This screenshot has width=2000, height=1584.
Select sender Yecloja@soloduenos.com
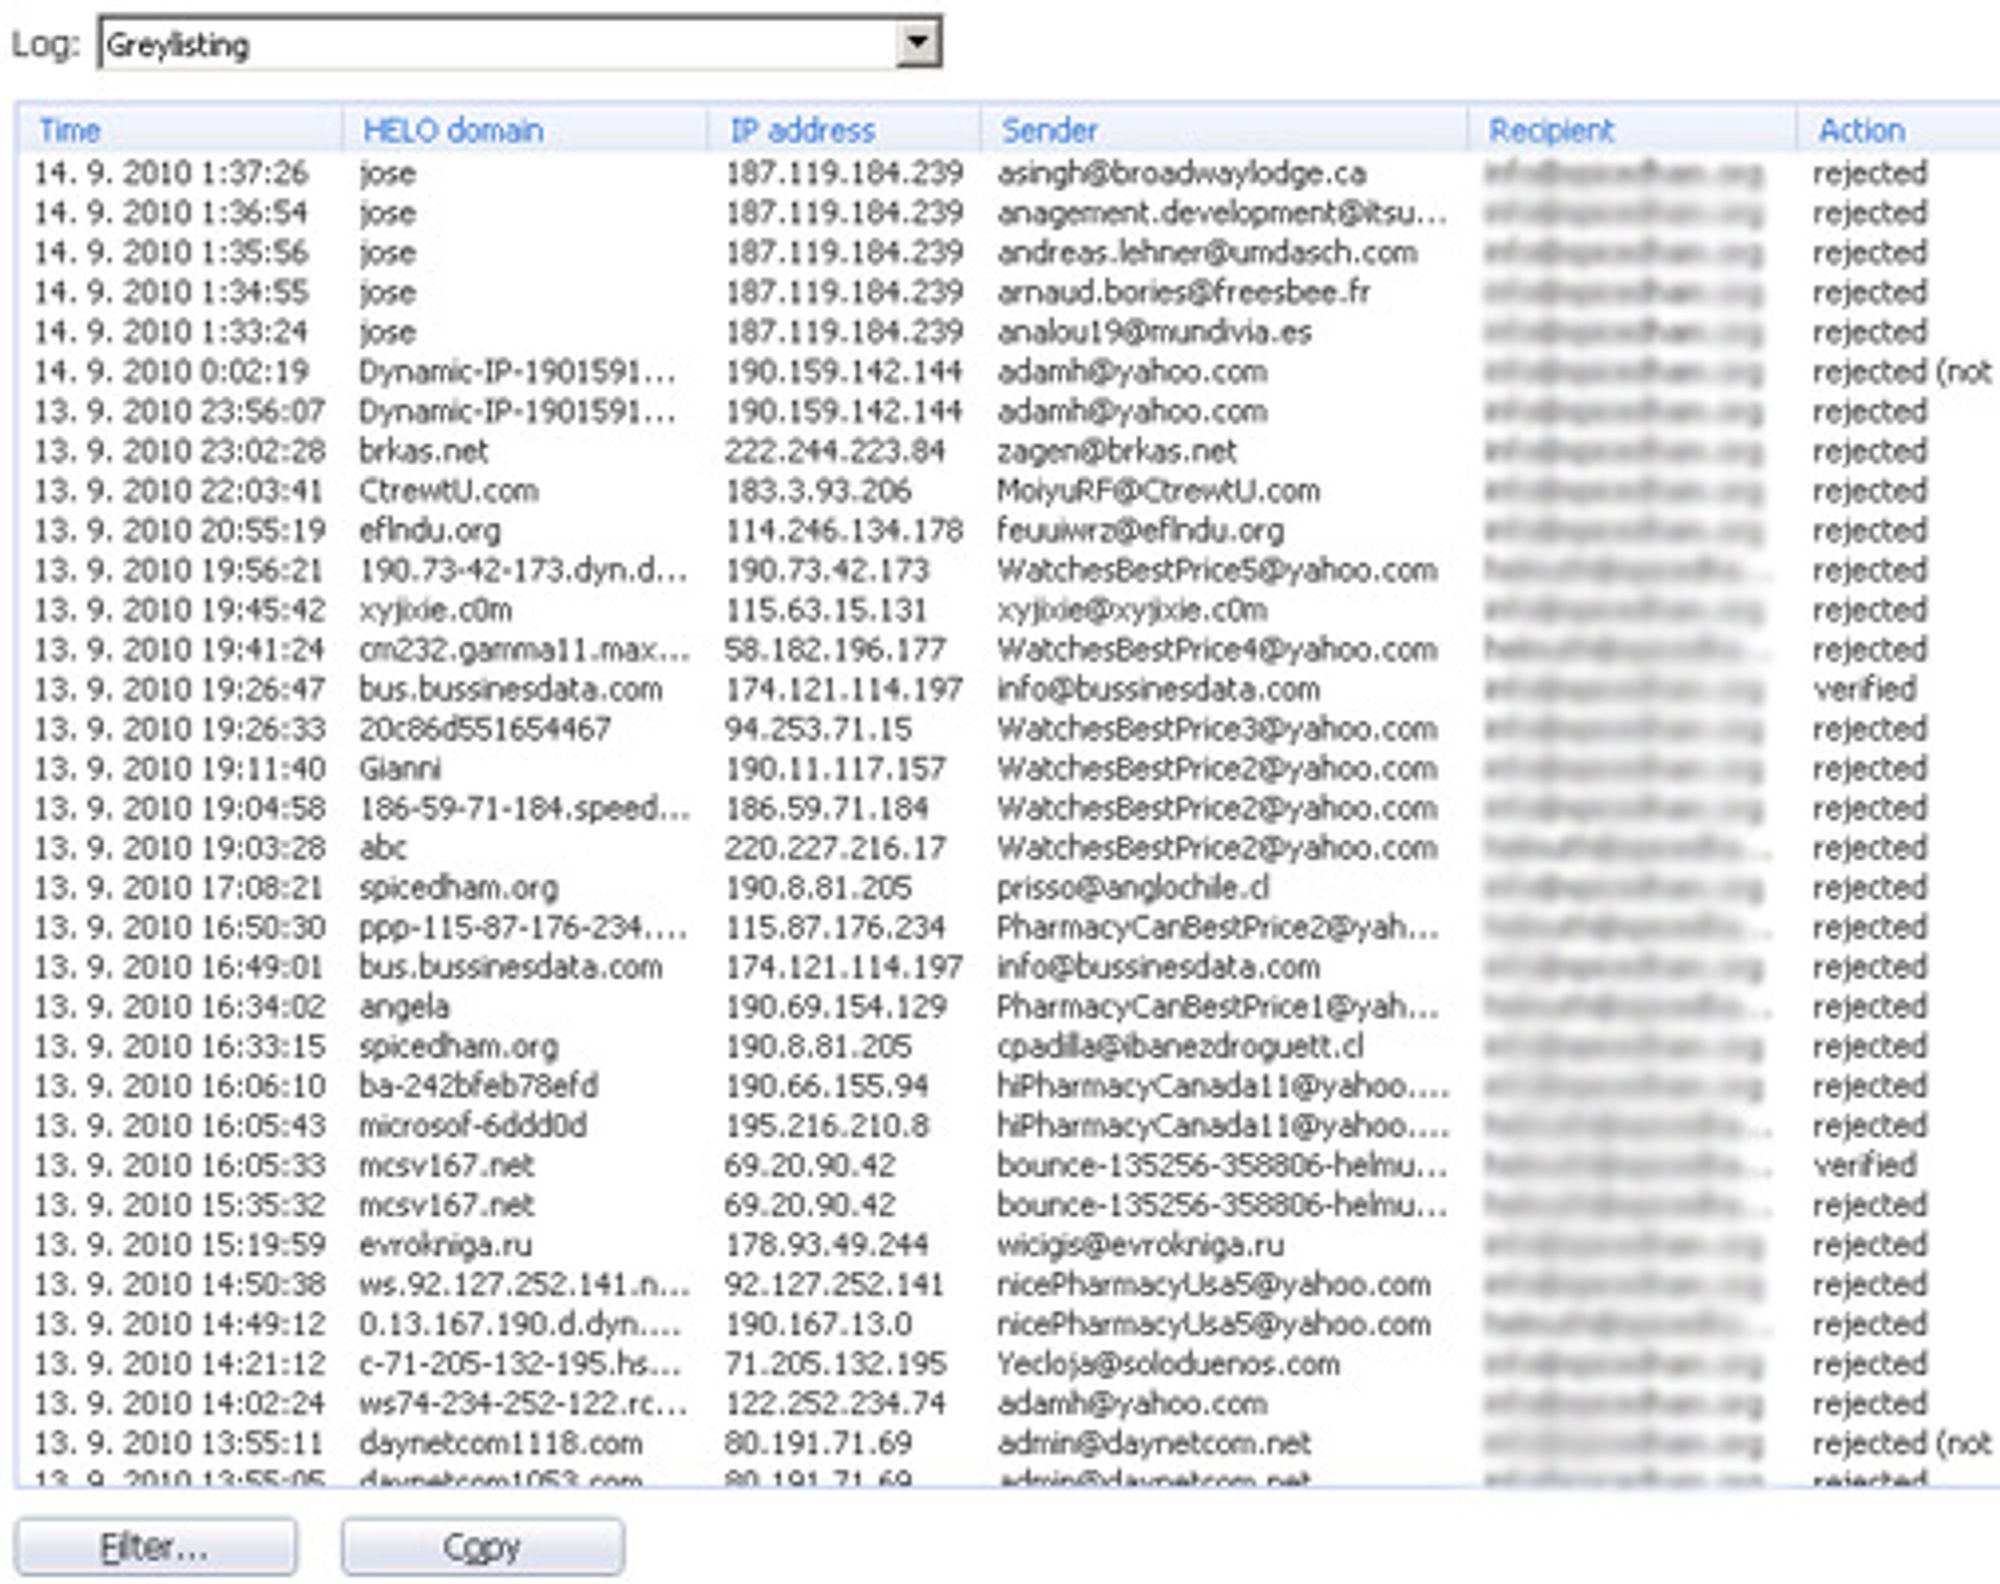click(1168, 1363)
